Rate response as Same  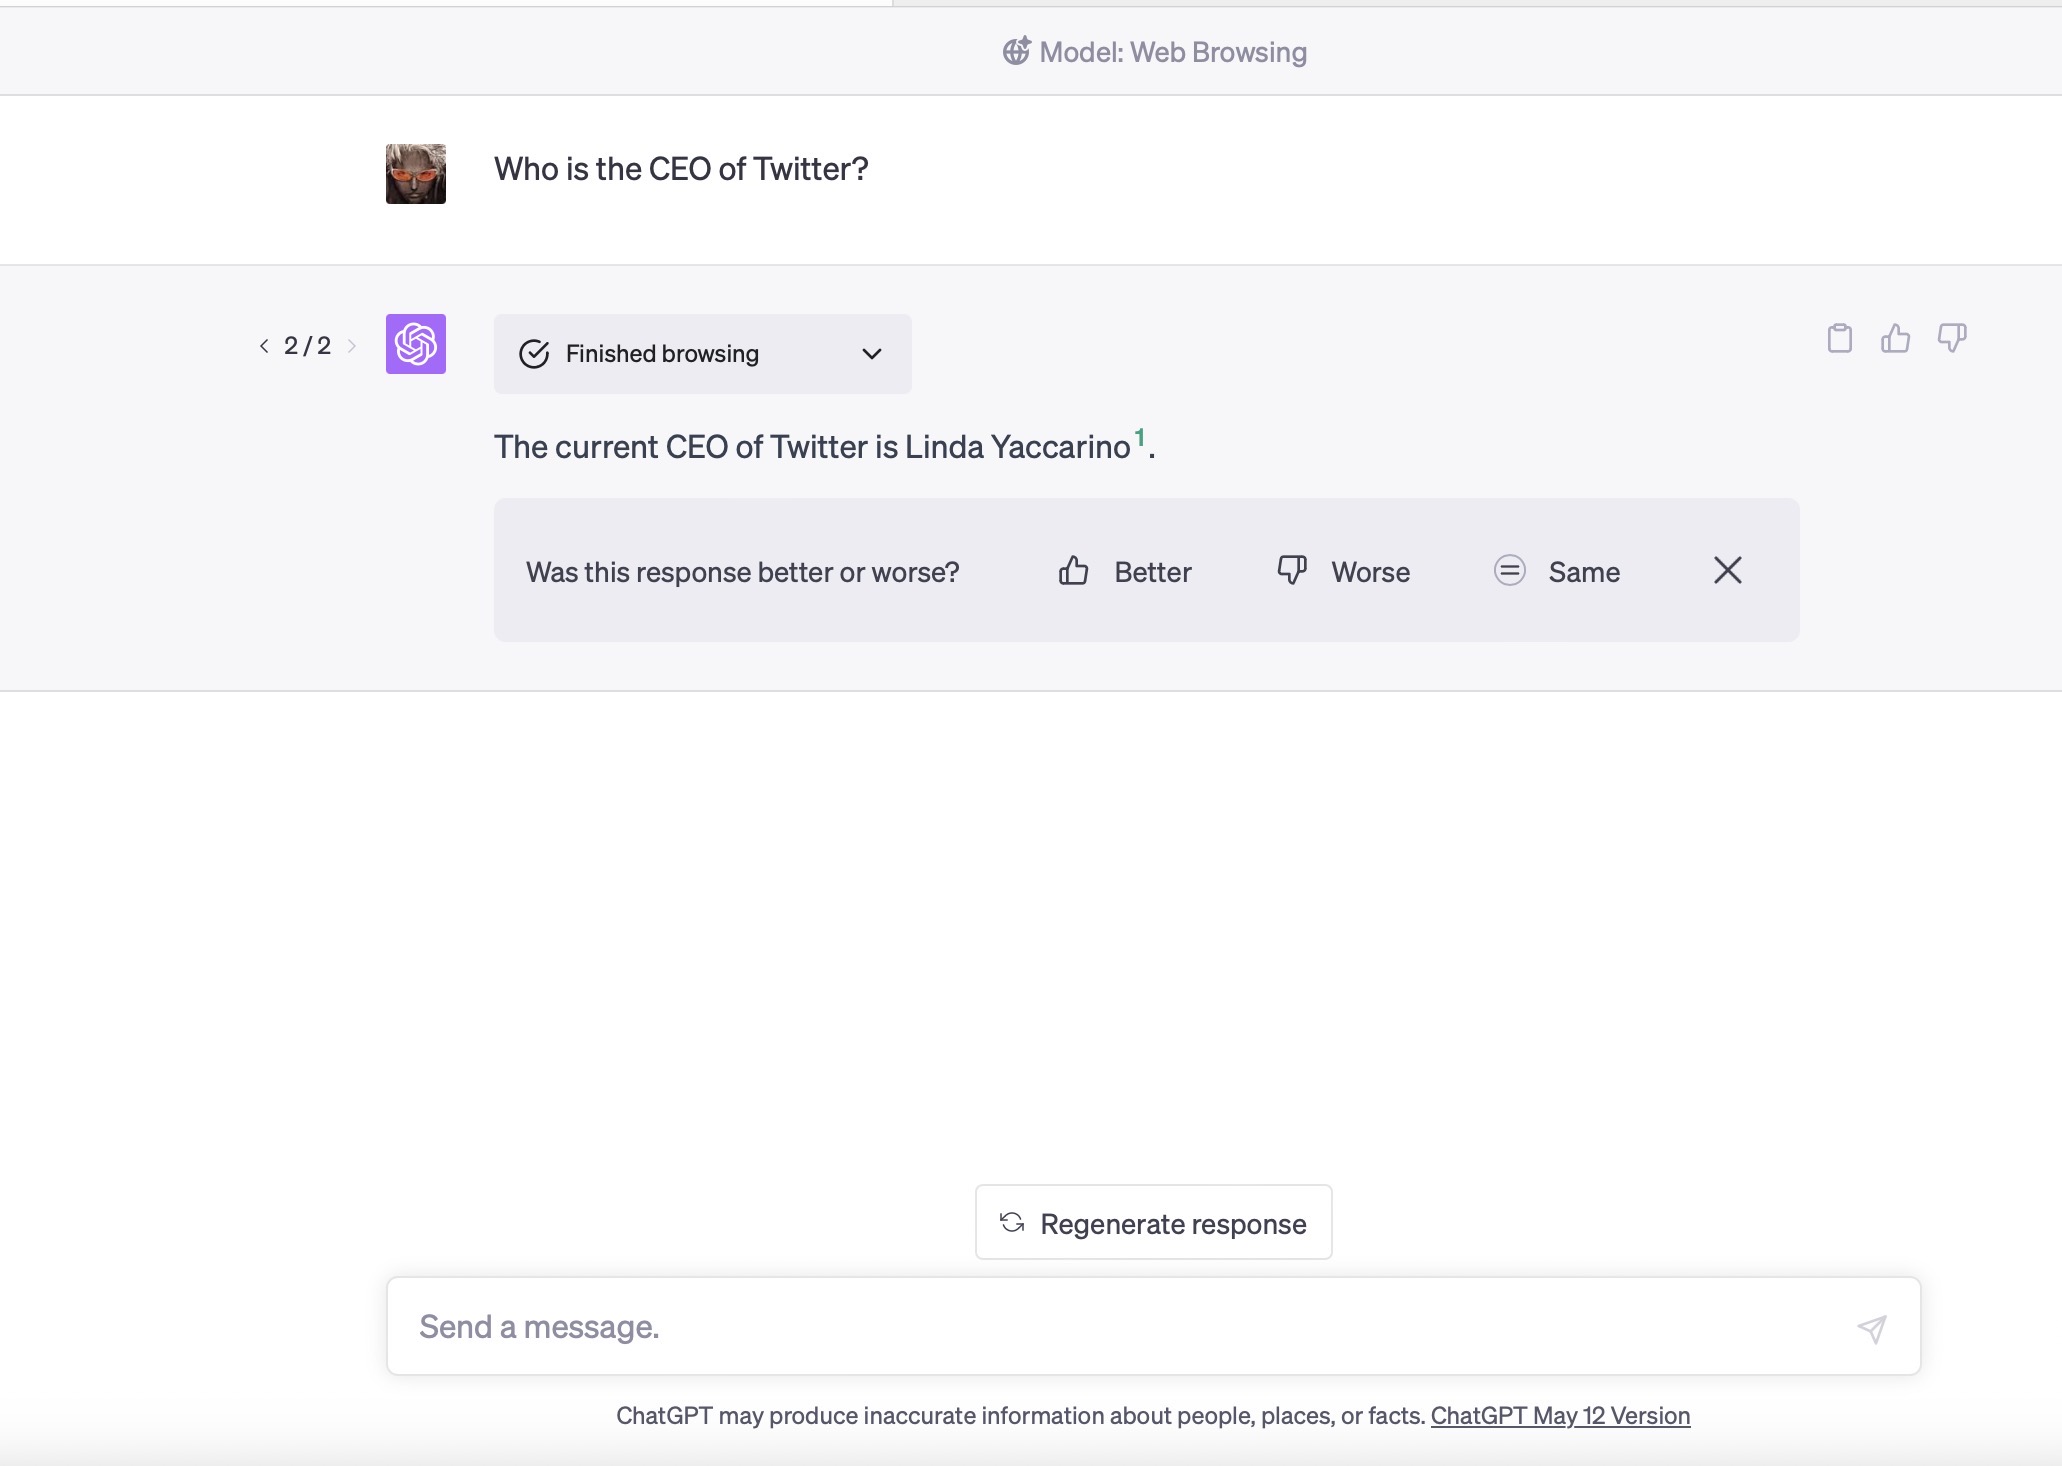1557,572
